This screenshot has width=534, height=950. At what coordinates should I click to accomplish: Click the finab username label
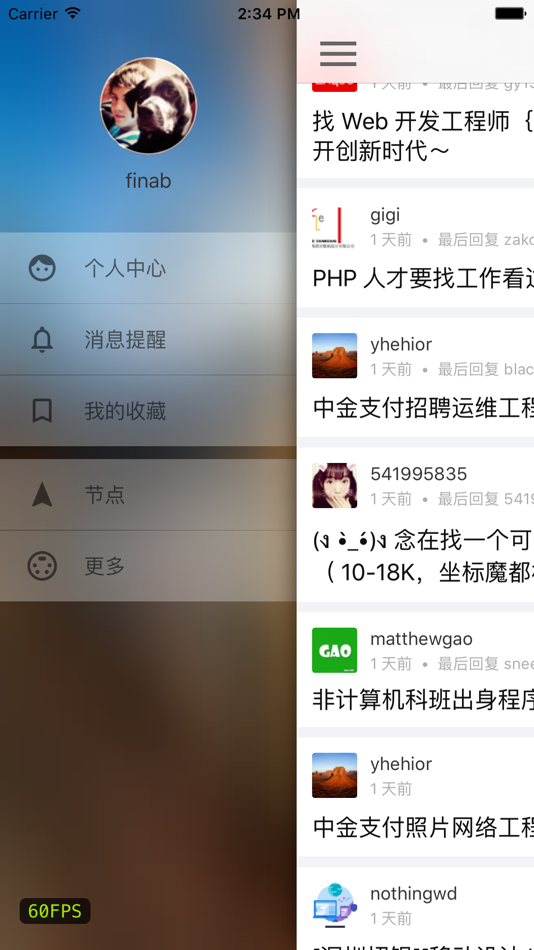148,181
